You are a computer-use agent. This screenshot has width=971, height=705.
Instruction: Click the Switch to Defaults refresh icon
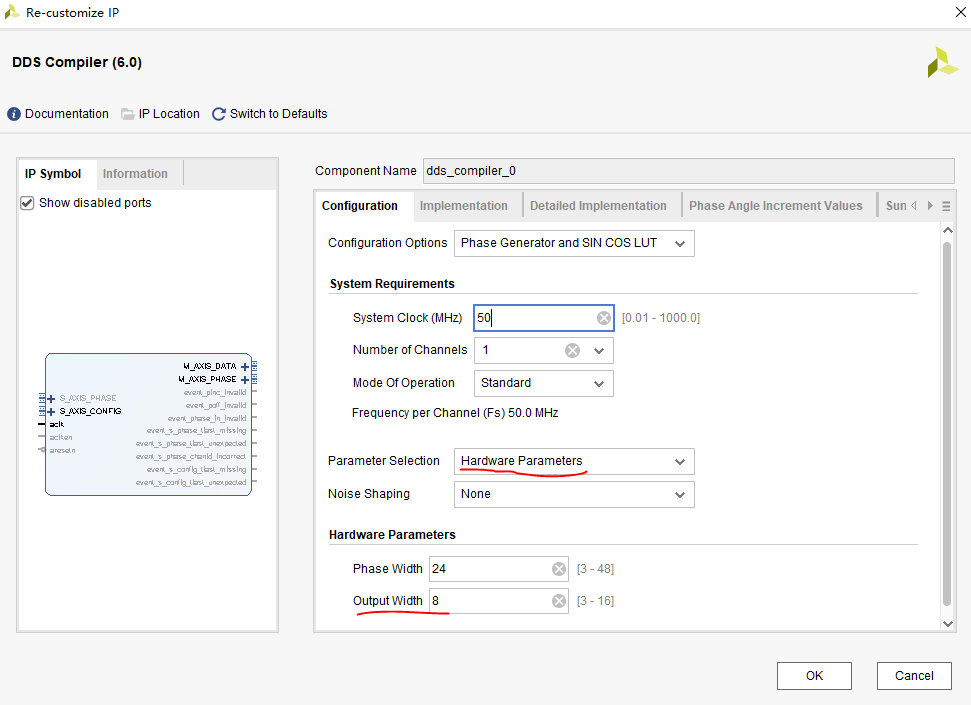[x=219, y=114]
